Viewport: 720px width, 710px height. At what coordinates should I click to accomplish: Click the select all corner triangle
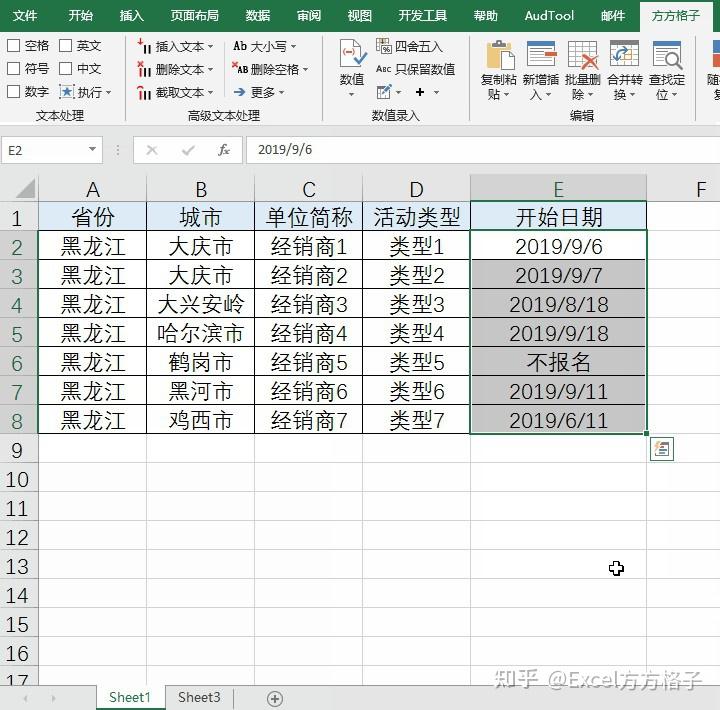coord(23,189)
